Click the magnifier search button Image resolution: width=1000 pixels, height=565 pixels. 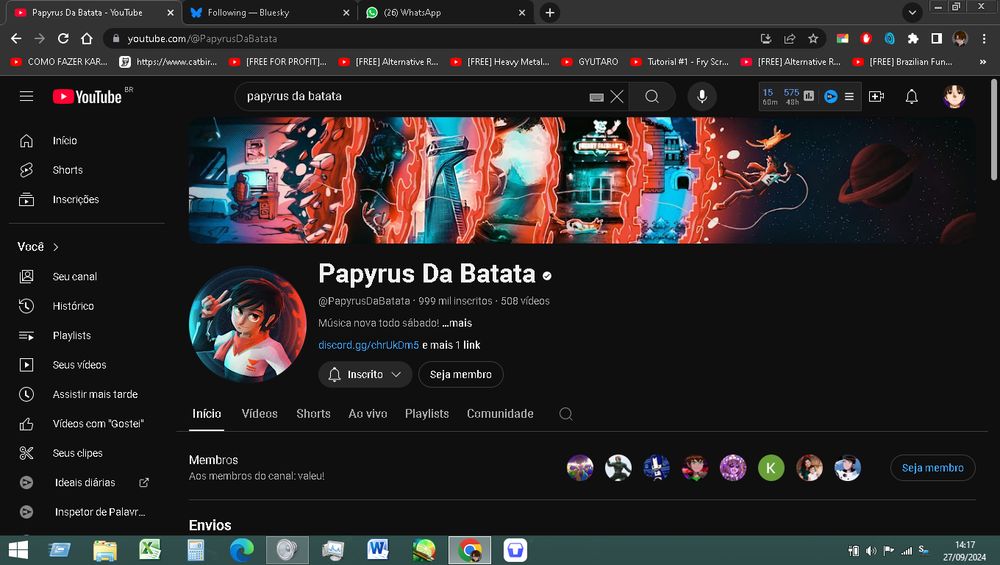[652, 96]
